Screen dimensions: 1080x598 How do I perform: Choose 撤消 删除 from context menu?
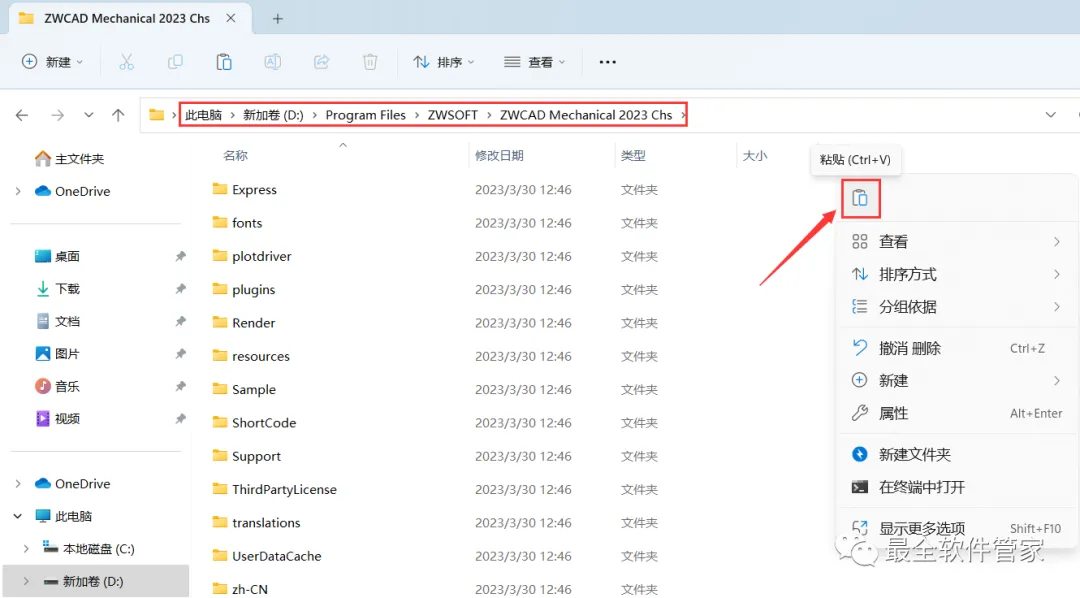click(957, 348)
